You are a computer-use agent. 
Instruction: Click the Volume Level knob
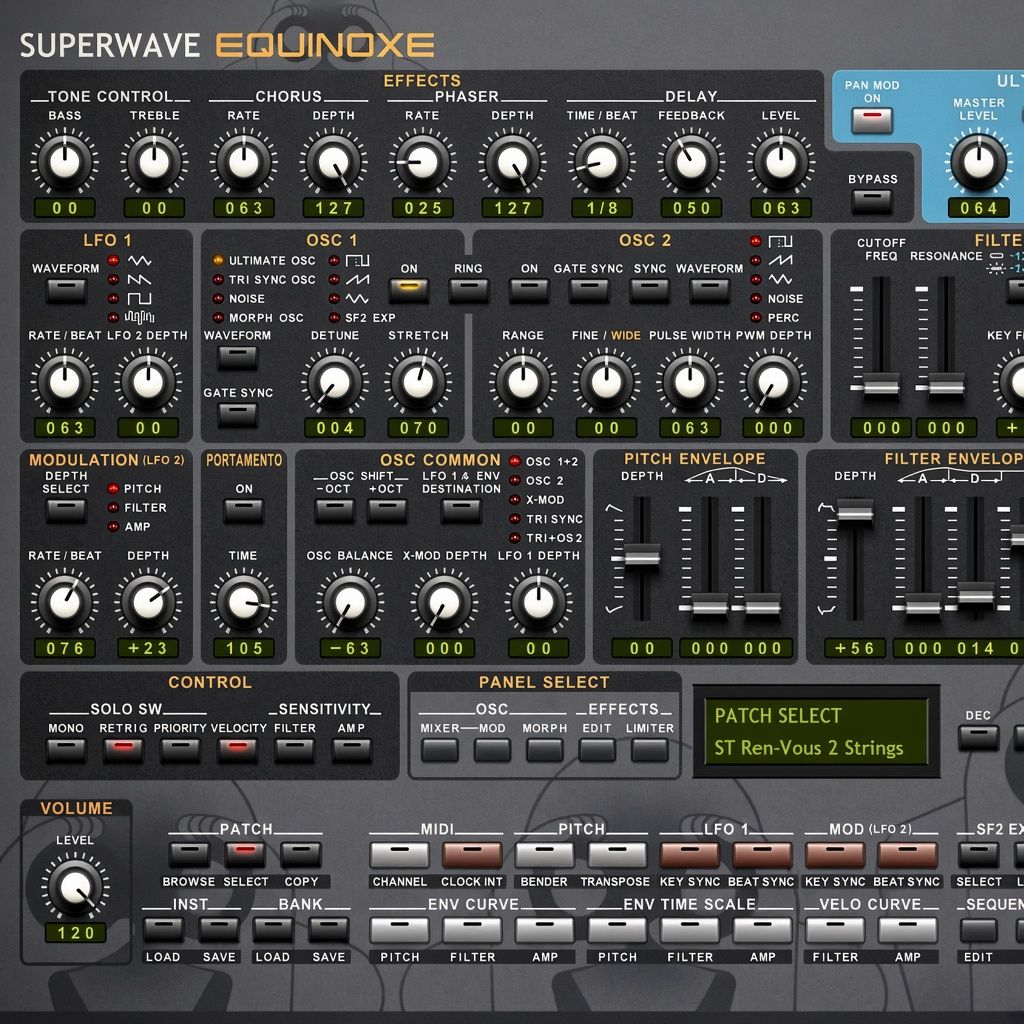tap(75, 888)
